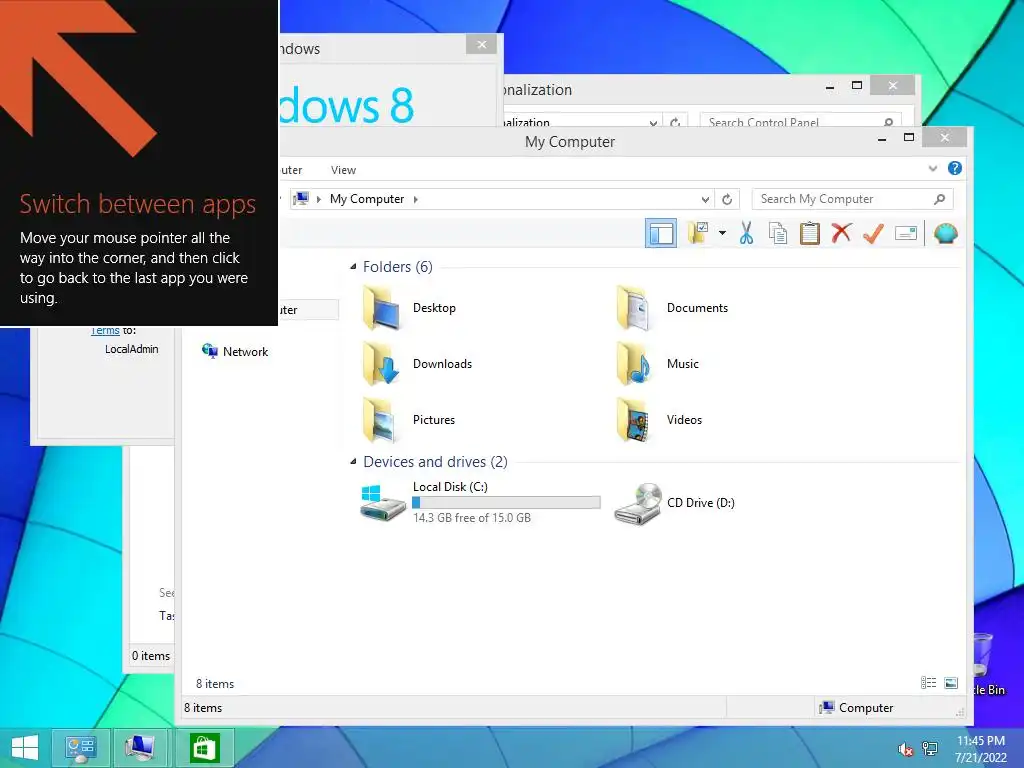This screenshot has width=1024, height=768.
Task: Refresh the My Computer window
Action: tap(727, 199)
